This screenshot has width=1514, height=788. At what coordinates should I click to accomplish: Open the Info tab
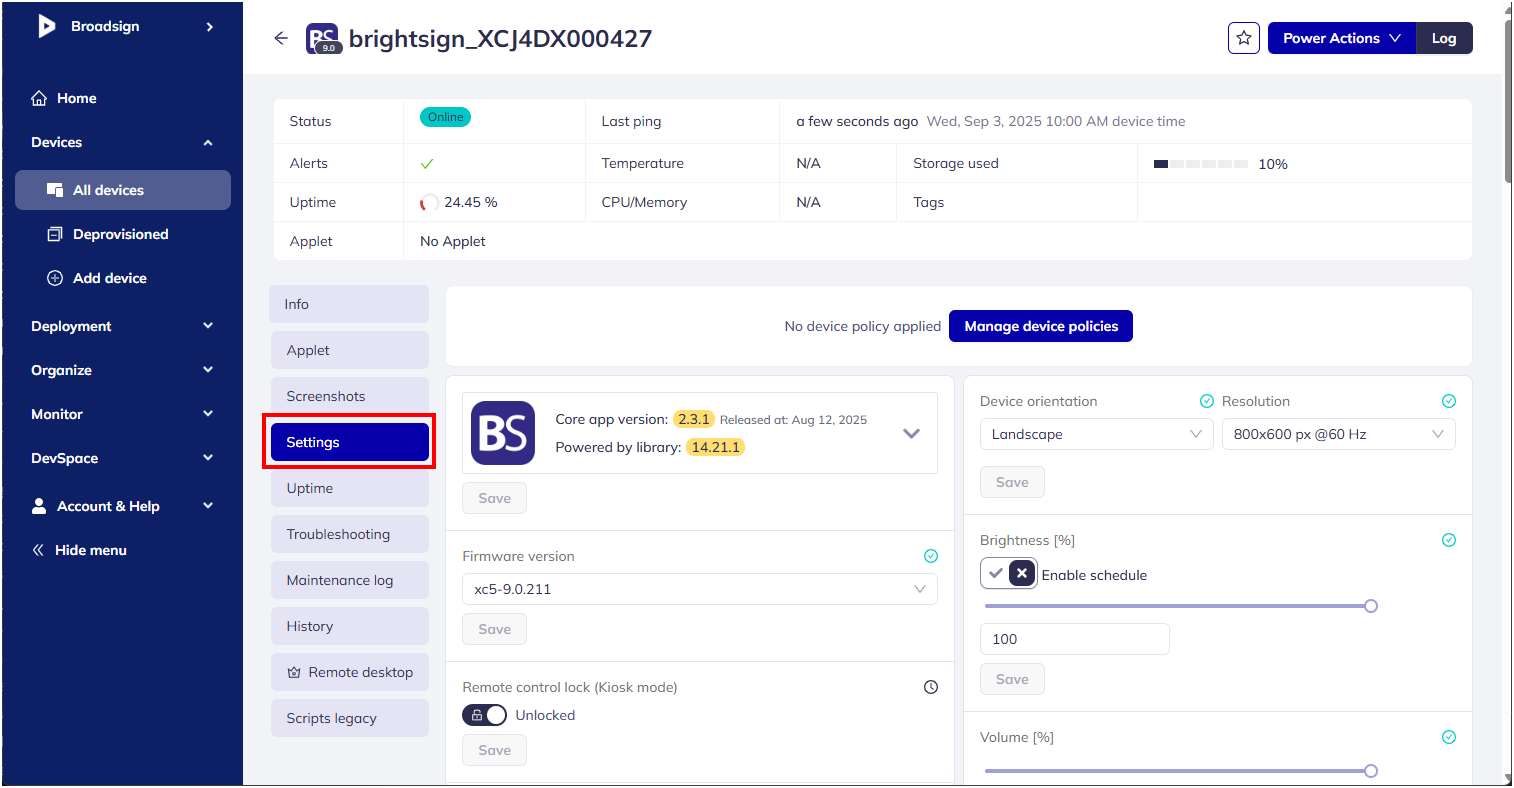tap(349, 304)
